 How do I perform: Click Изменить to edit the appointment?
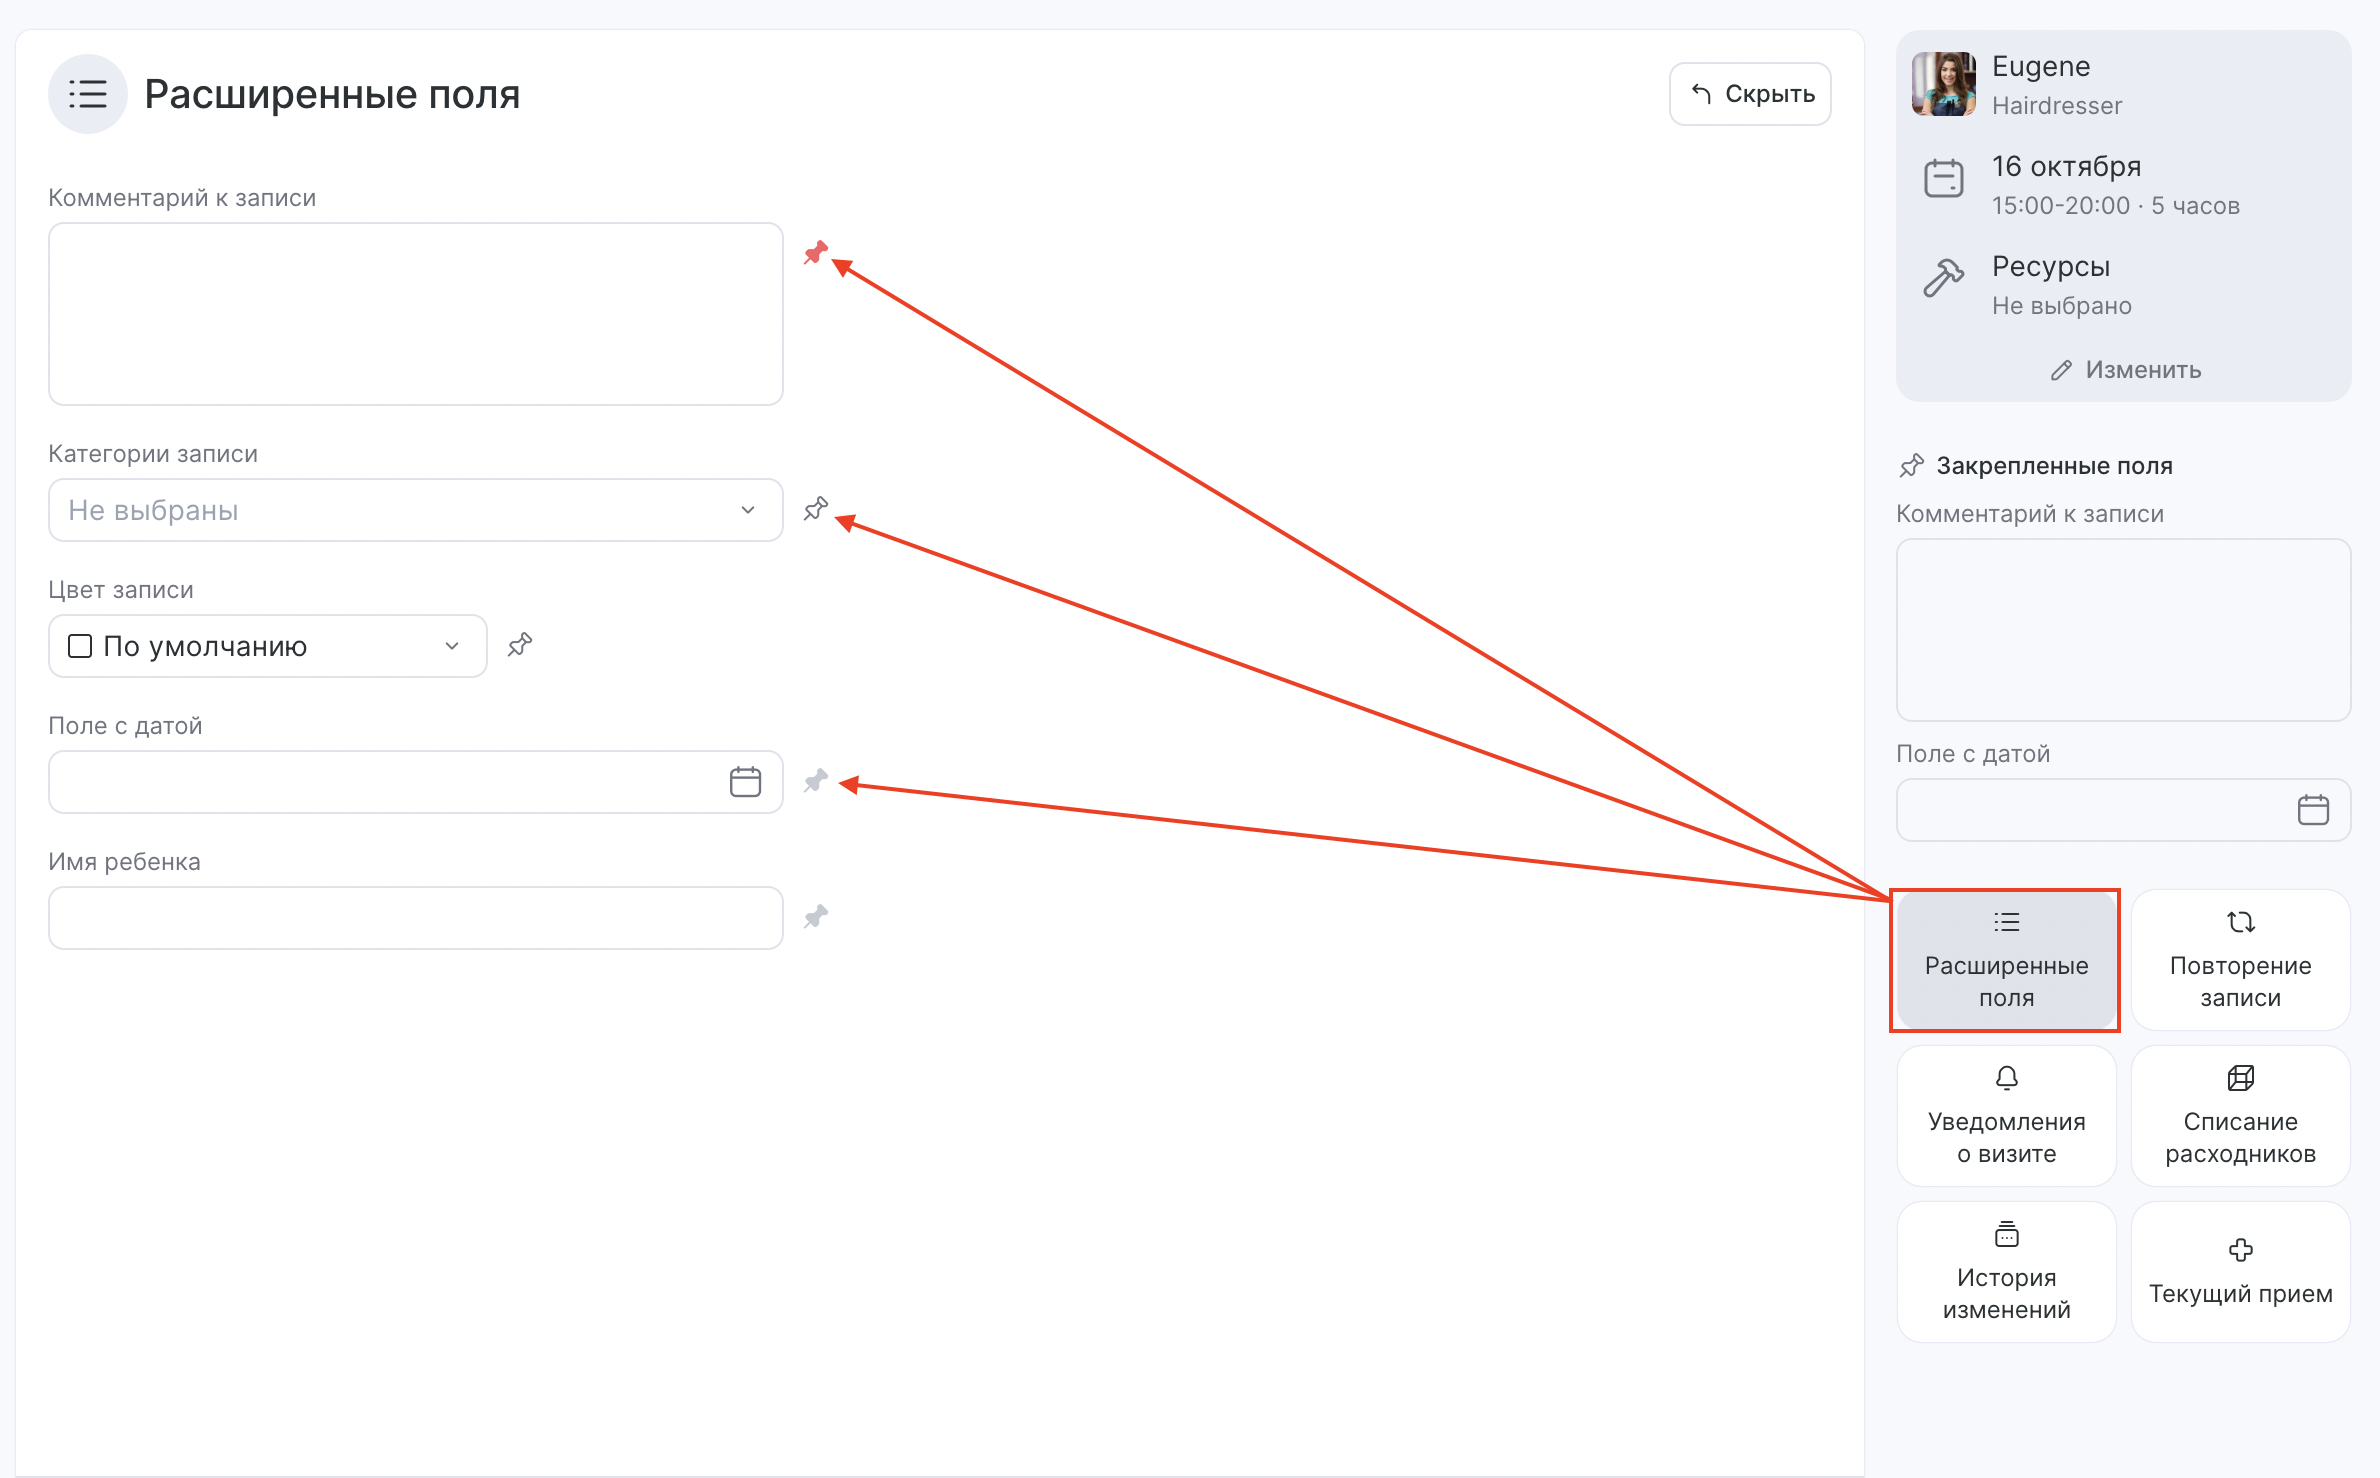pyautogui.click(x=2125, y=370)
